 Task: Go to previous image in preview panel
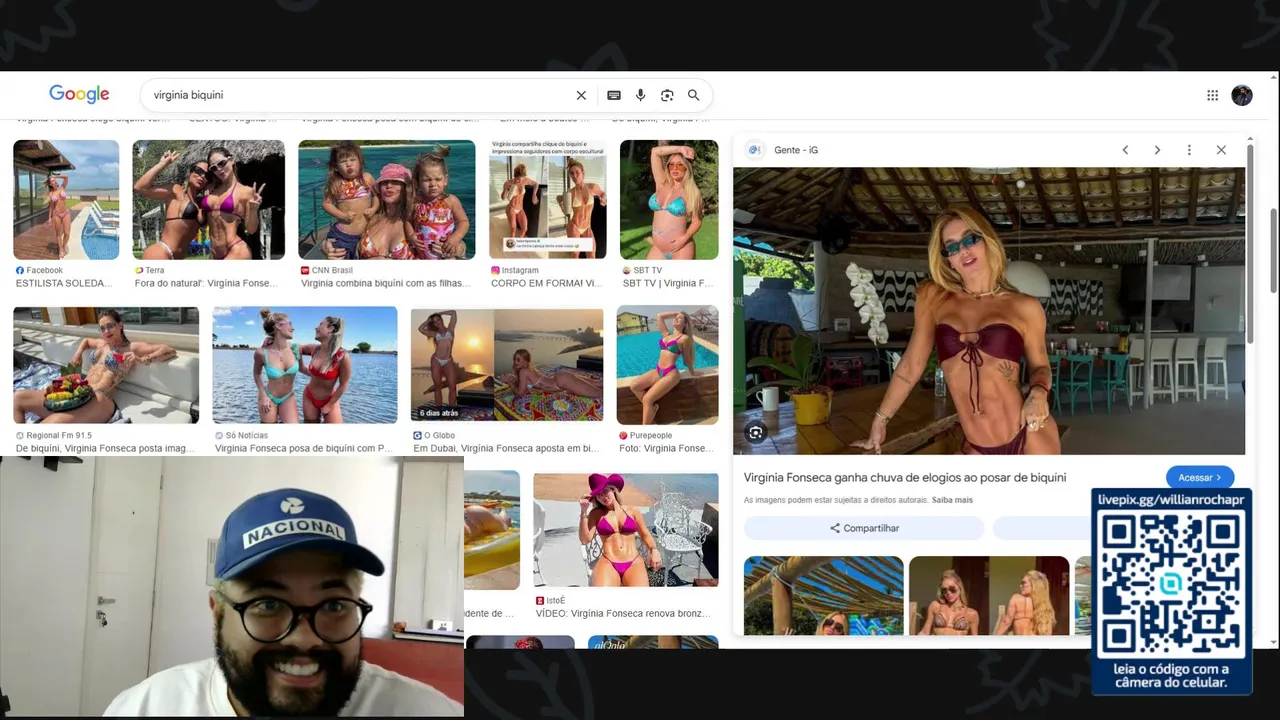(x=1125, y=150)
